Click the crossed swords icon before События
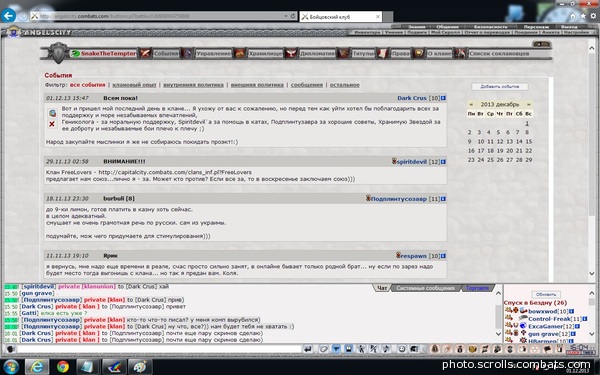600x375 pixels. [145, 54]
